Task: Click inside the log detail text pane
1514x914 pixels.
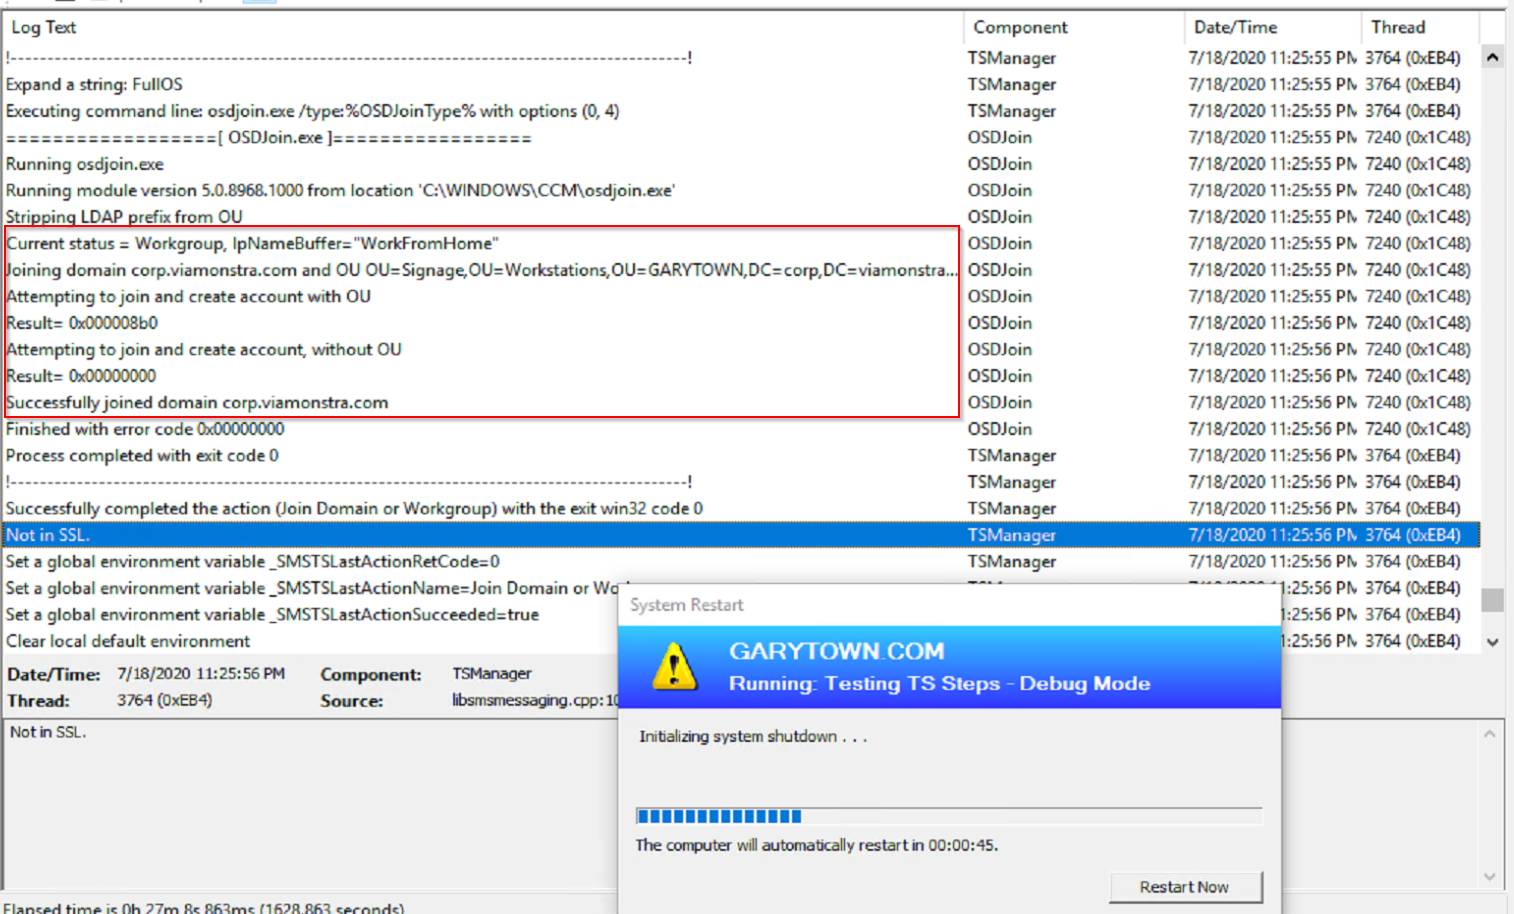Action: (x=300, y=800)
